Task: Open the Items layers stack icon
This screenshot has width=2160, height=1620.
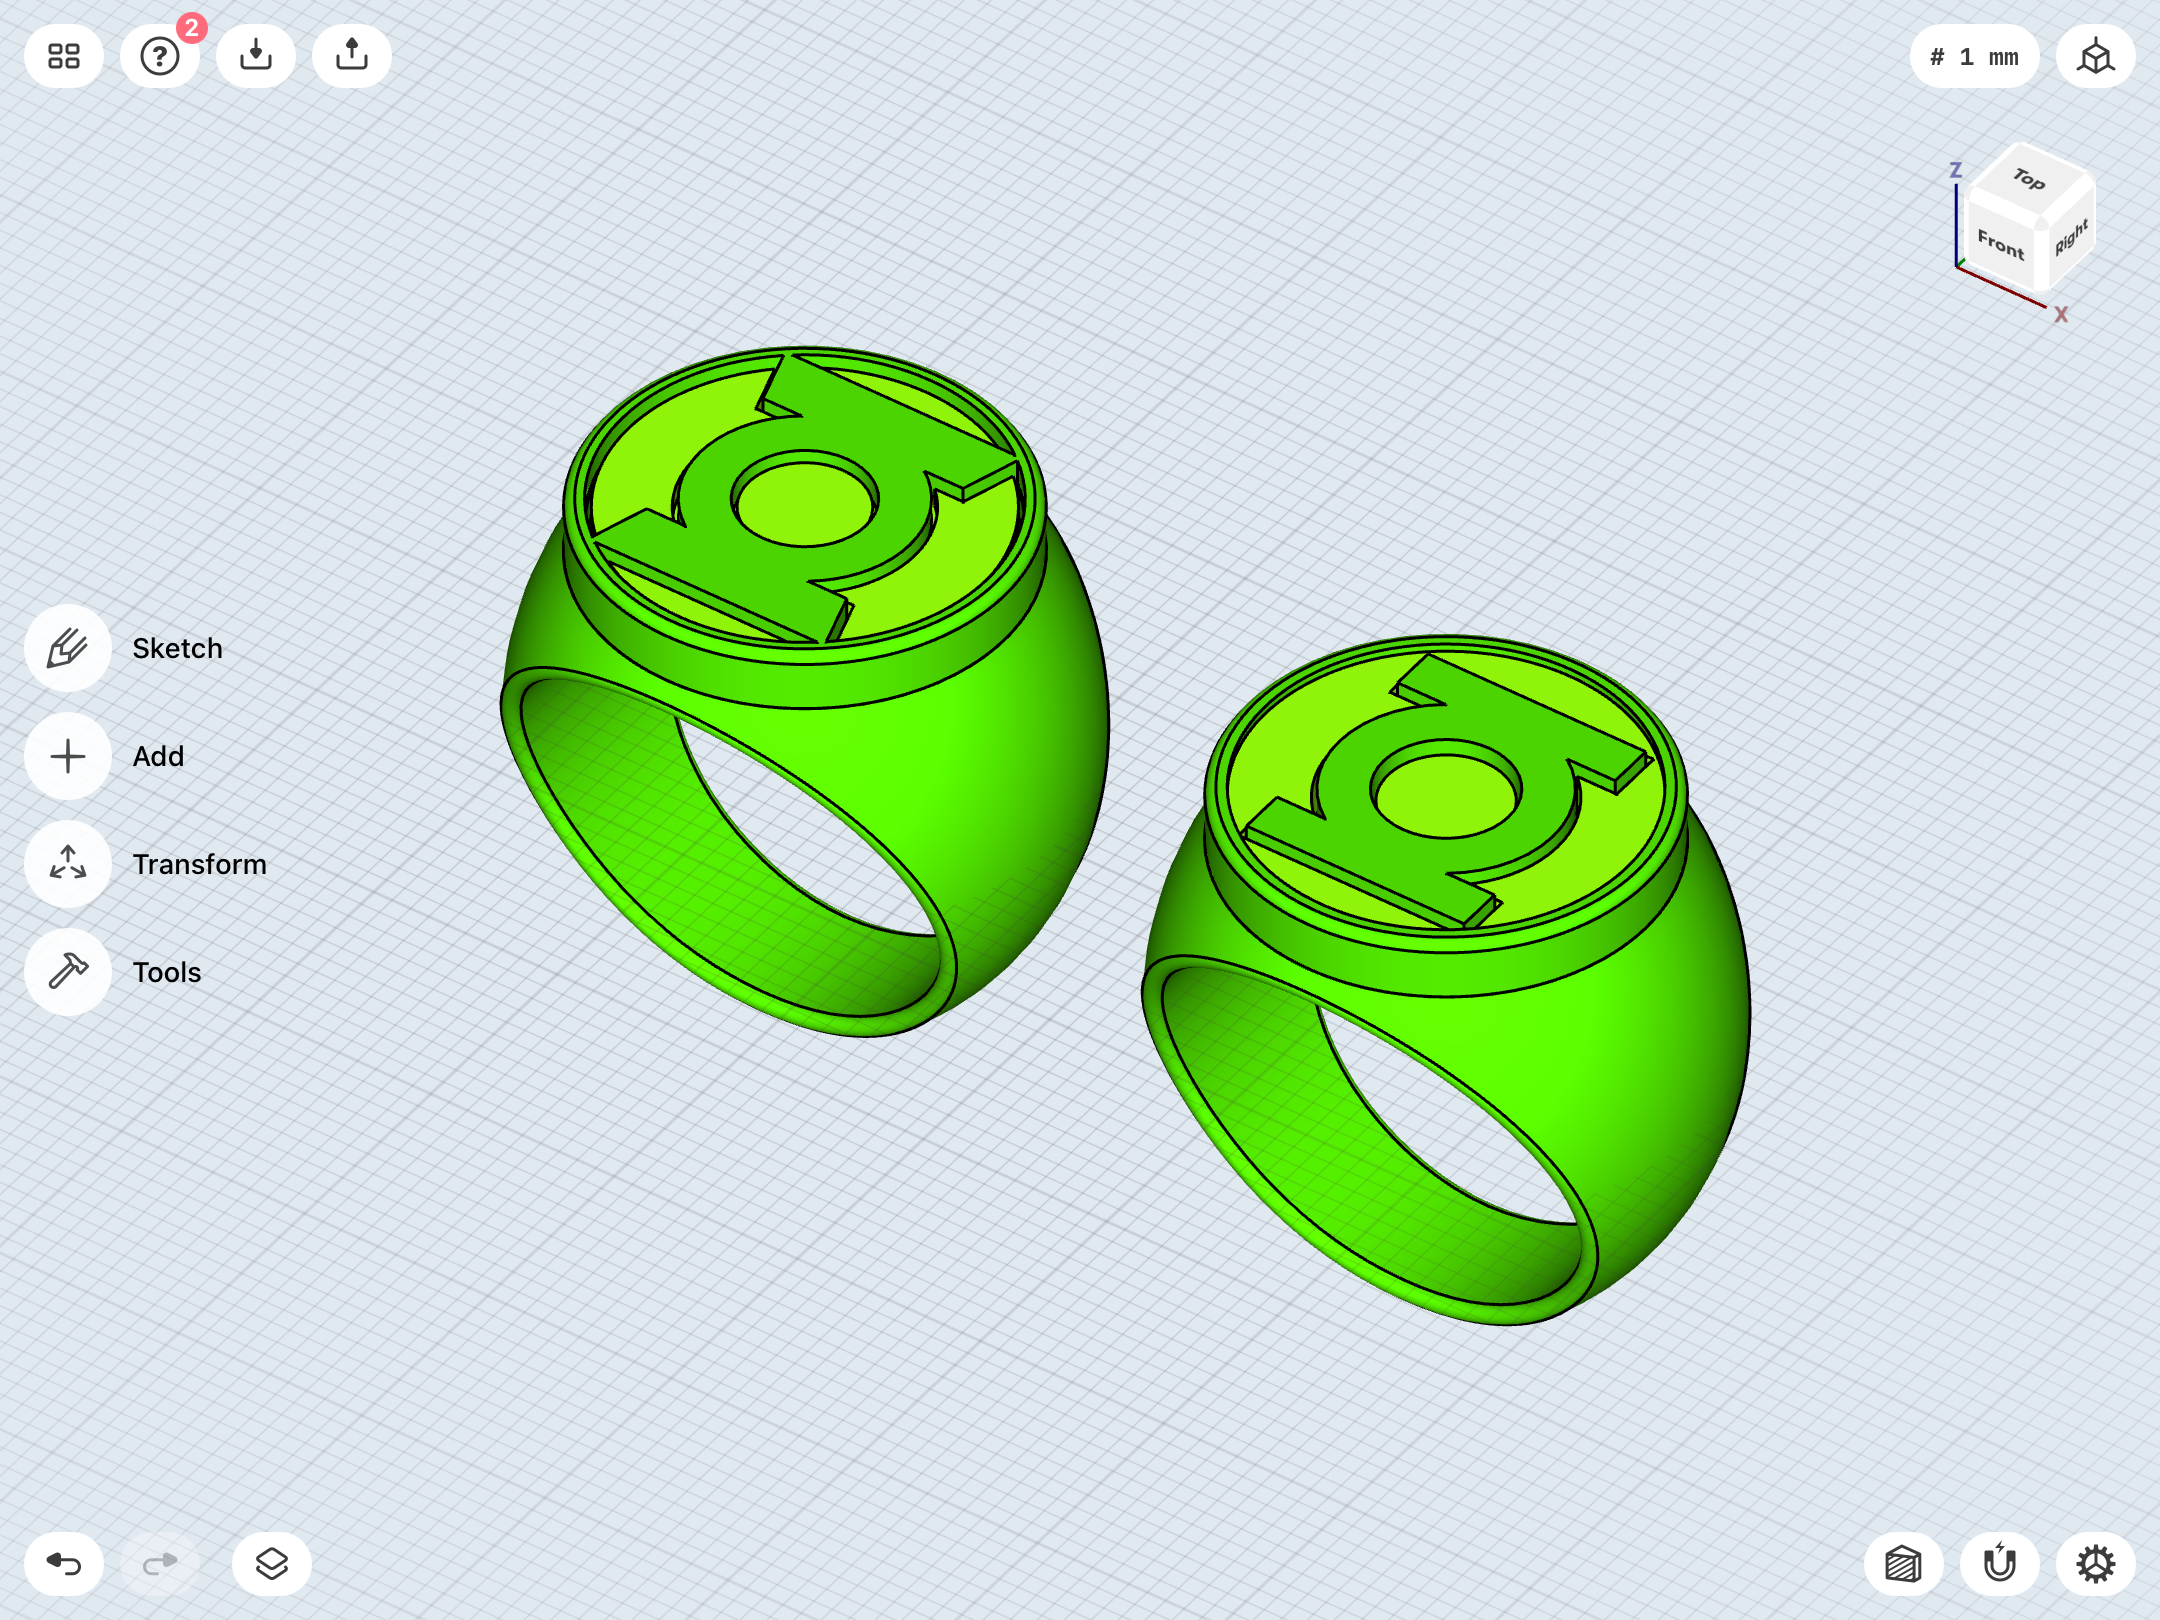Action: click(x=272, y=1564)
